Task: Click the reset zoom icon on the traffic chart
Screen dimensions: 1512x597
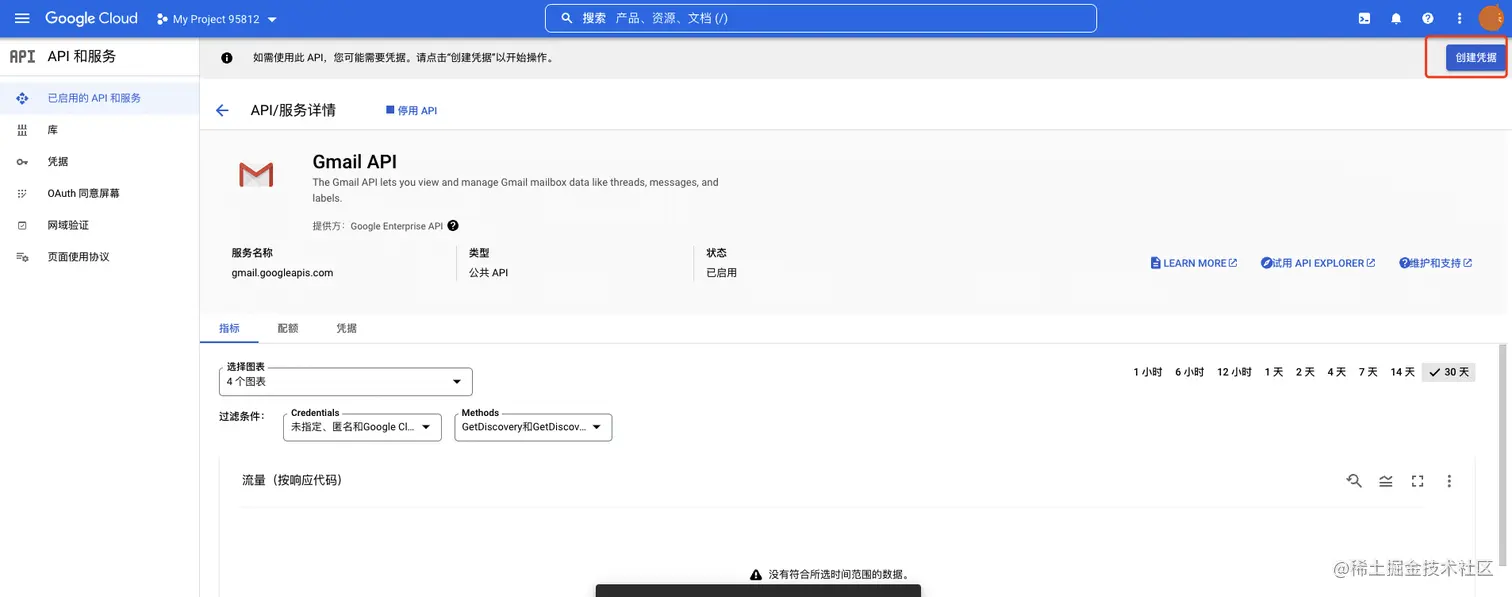Action: (1354, 481)
